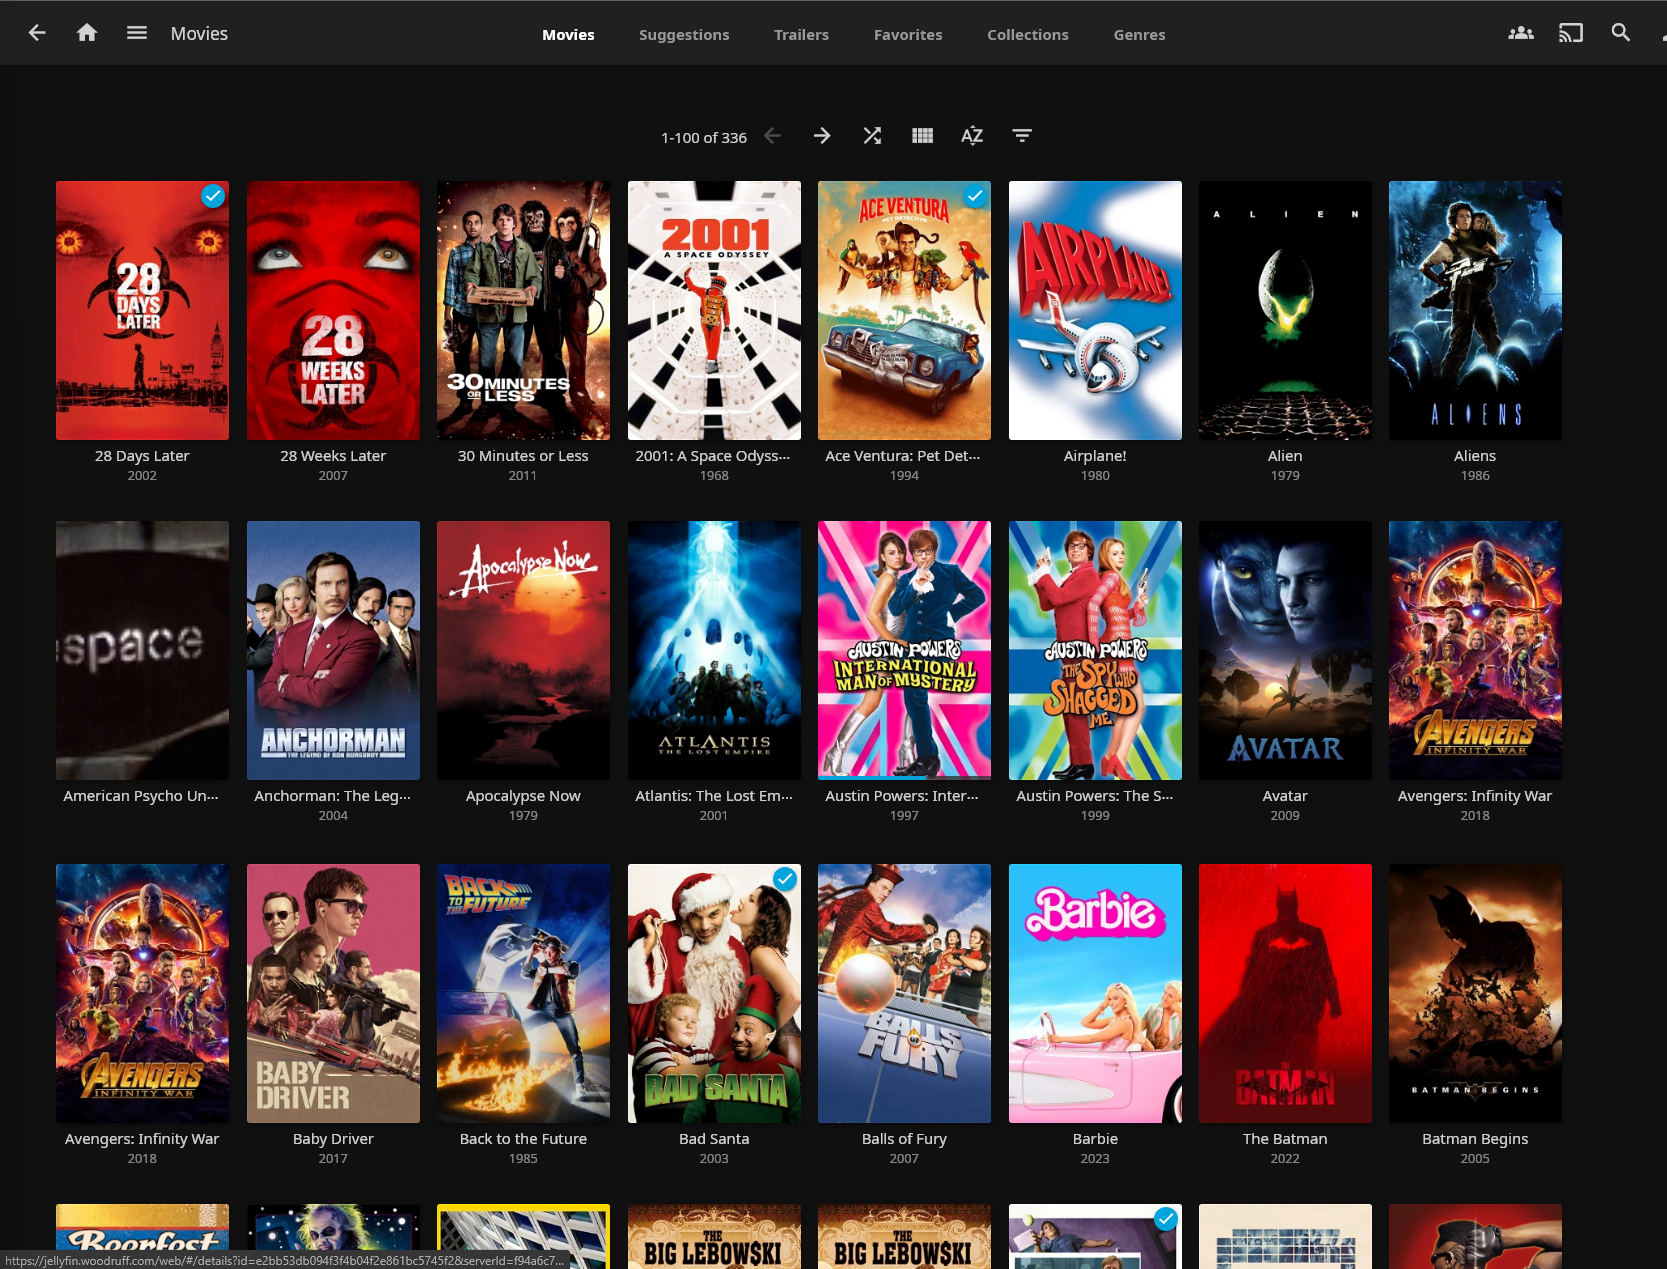Open the filter options
This screenshot has height=1269, width=1667.
[x=1022, y=136]
